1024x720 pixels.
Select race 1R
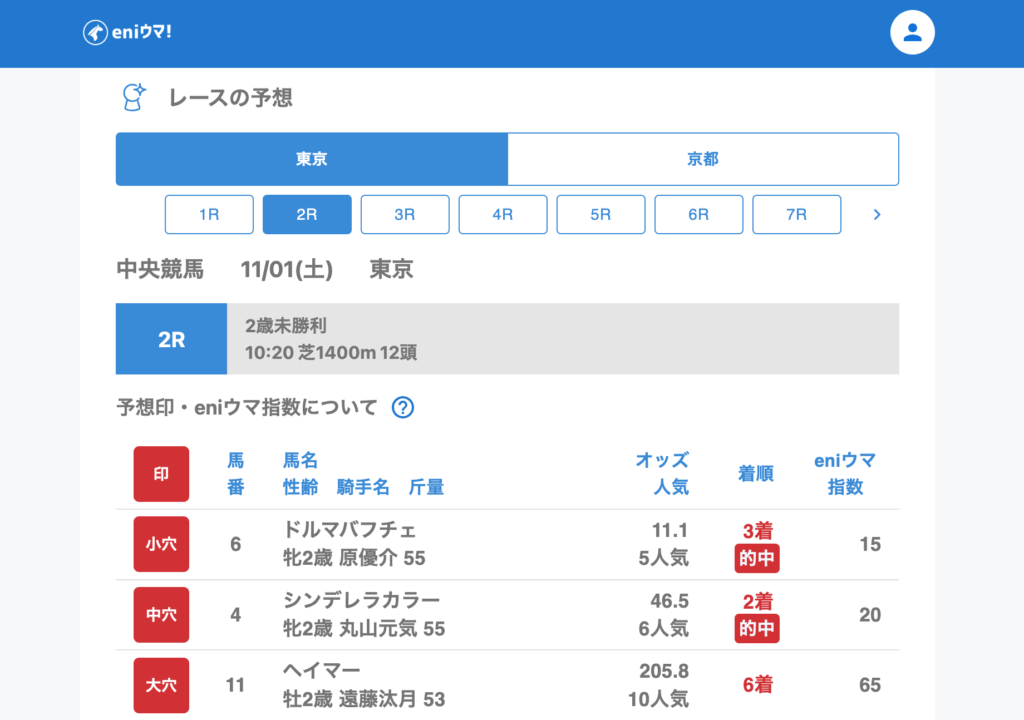pyautogui.click(x=209, y=214)
